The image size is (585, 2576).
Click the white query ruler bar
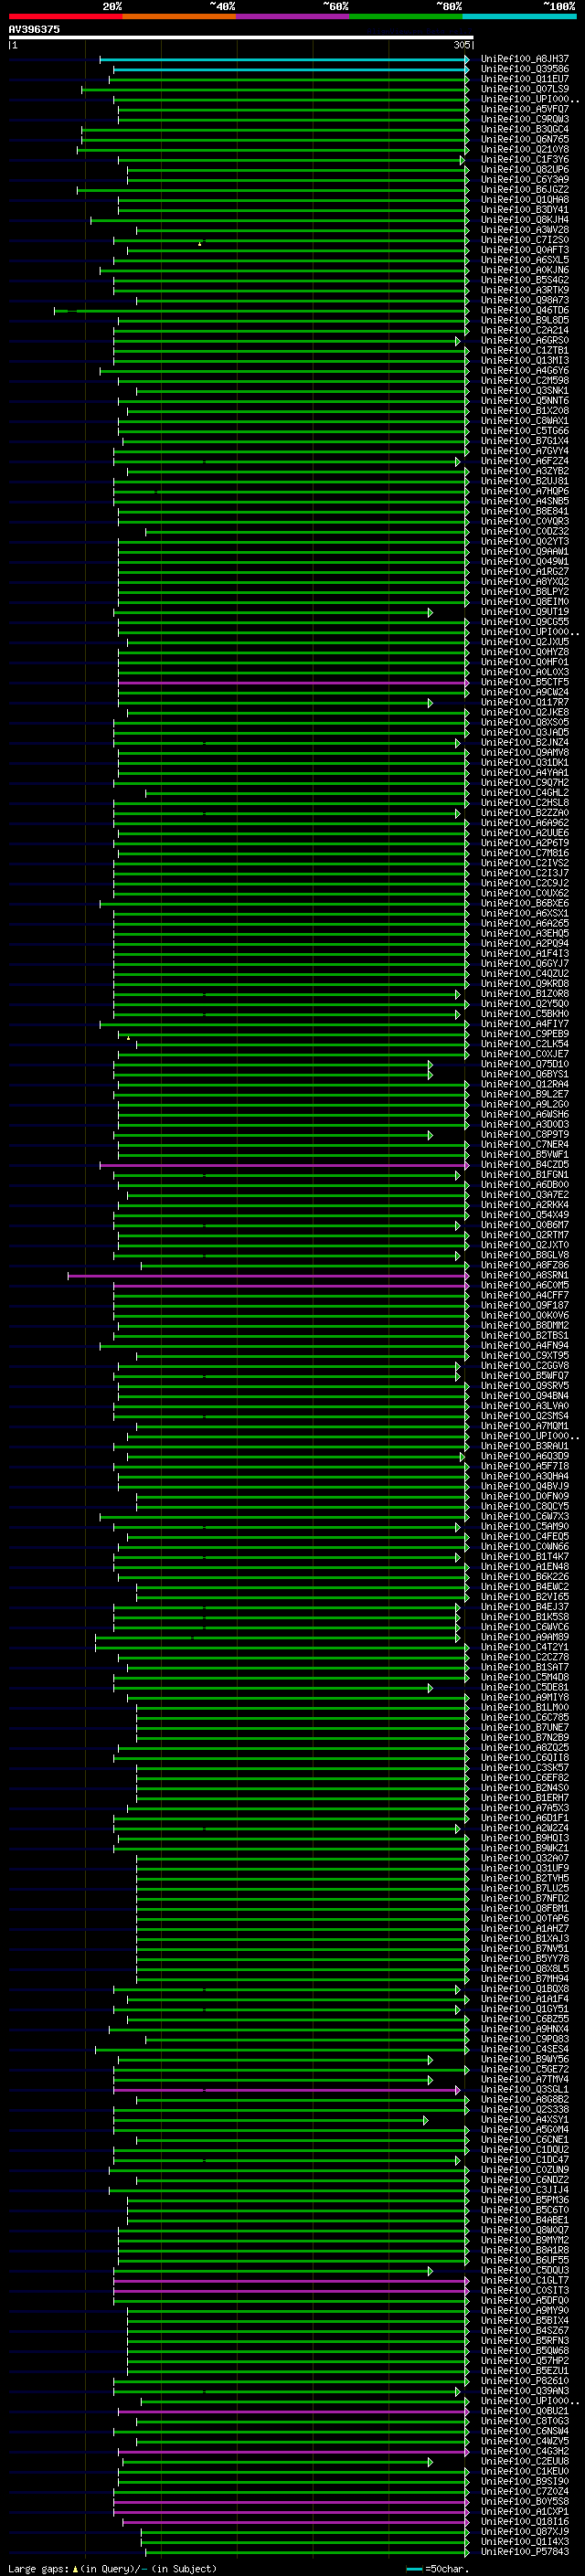[x=241, y=38]
